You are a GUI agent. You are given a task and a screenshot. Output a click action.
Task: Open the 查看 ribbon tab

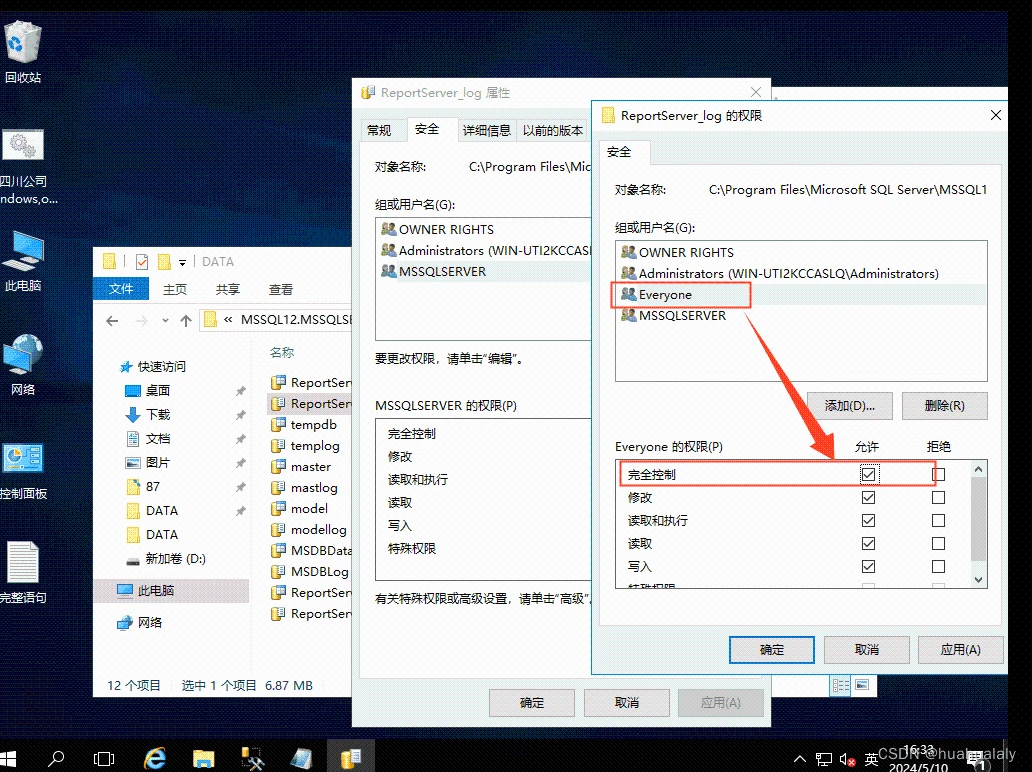click(x=281, y=289)
